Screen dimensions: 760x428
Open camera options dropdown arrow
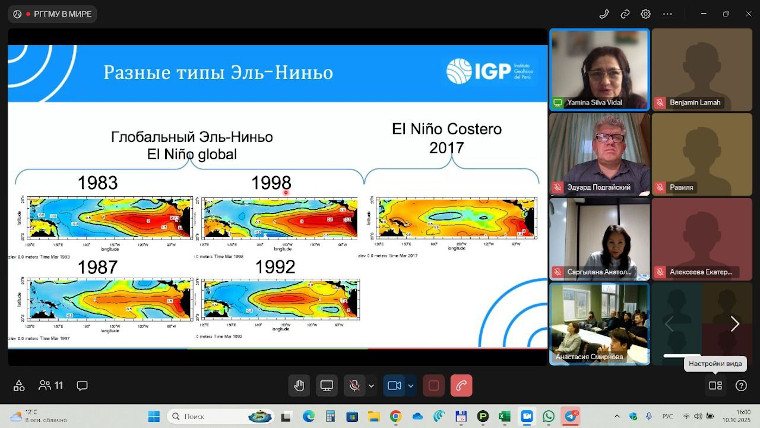pos(411,385)
